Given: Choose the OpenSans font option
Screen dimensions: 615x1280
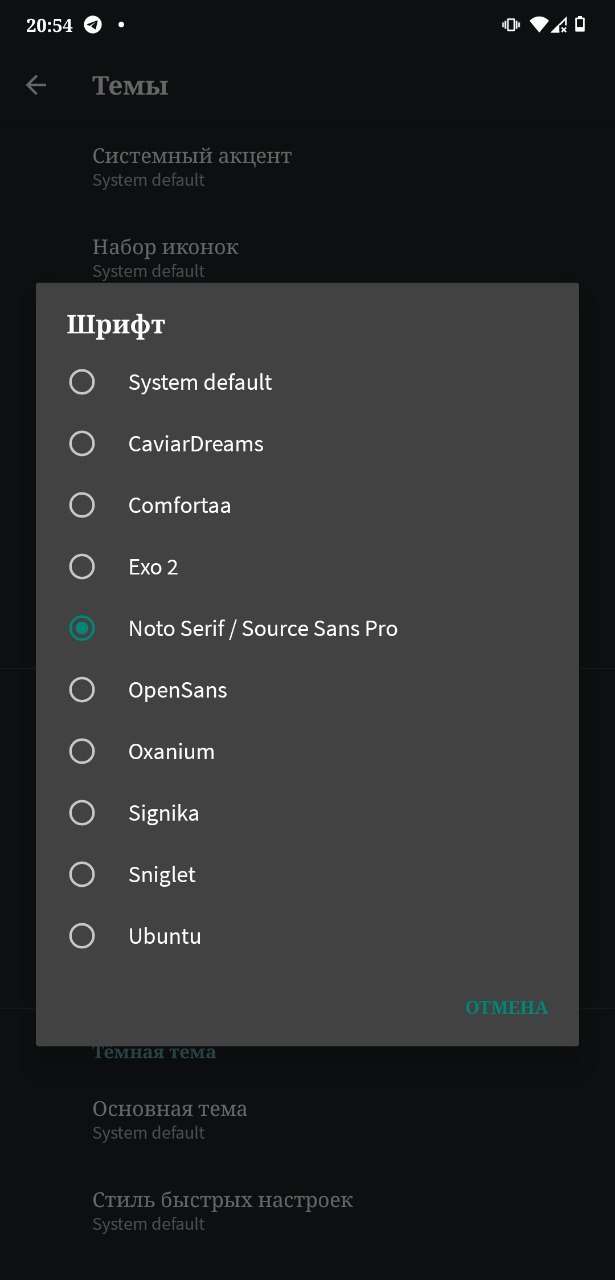Looking at the screenshot, I should pyautogui.click(x=307, y=690).
